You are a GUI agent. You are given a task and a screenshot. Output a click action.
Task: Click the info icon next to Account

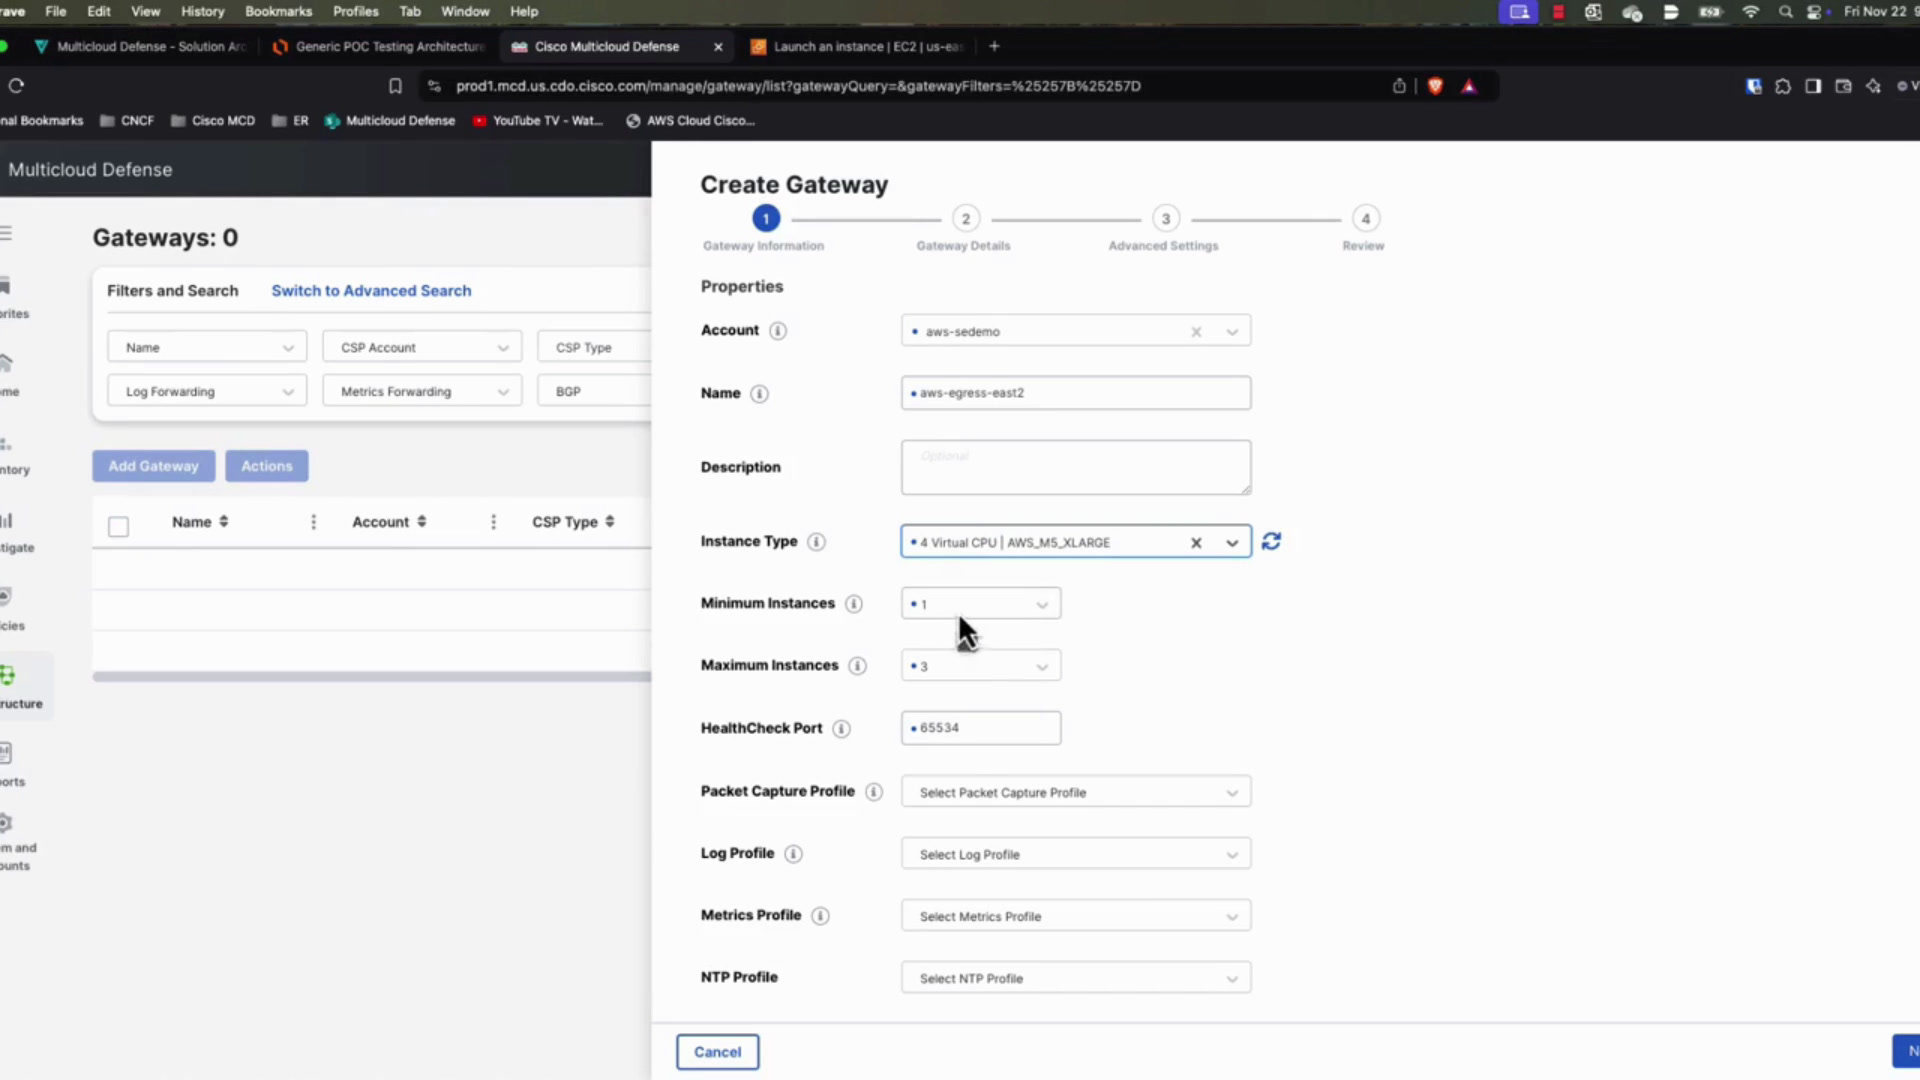click(778, 331)
